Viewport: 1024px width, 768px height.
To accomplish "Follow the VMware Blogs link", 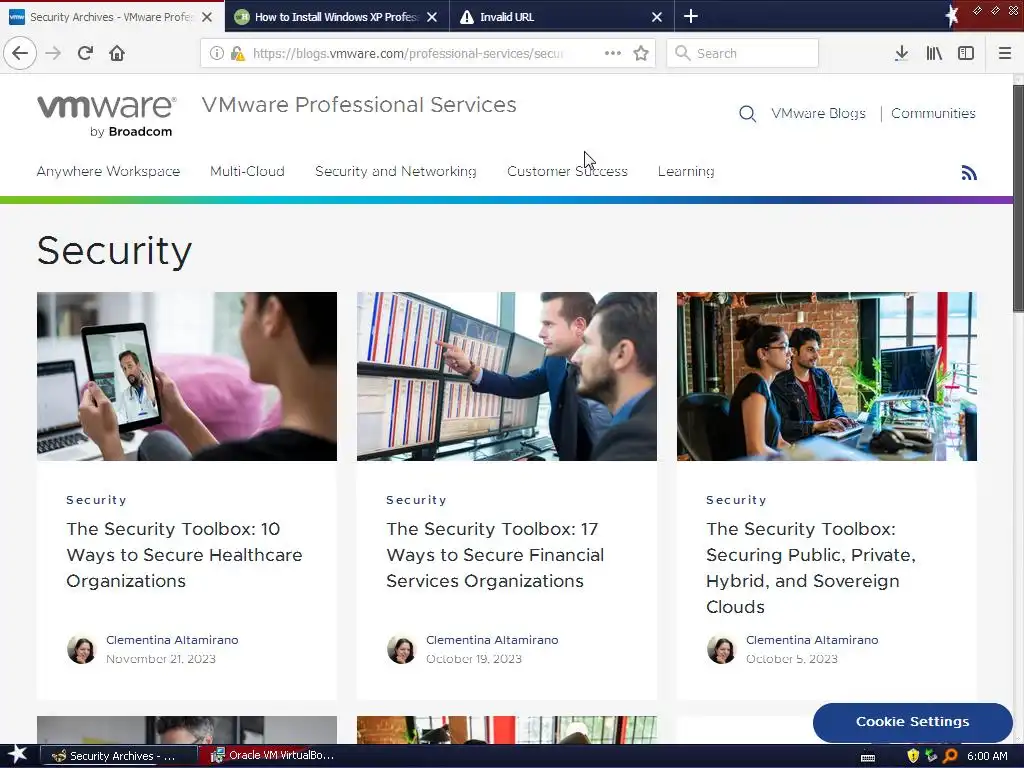I will [x=818, y=114].
